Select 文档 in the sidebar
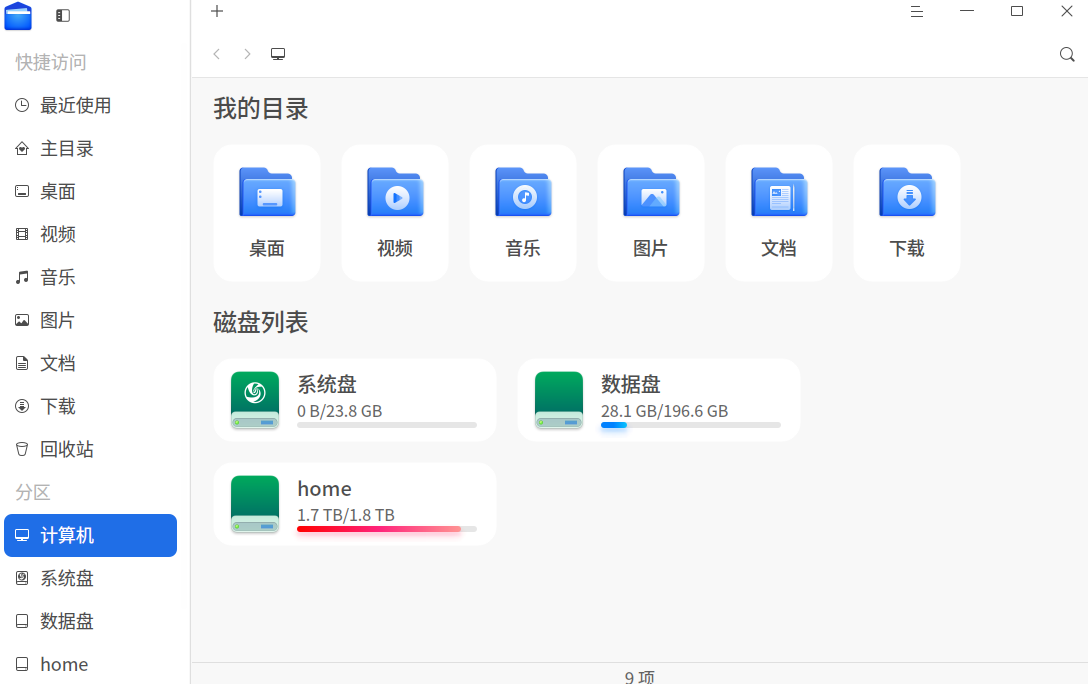 90,364
